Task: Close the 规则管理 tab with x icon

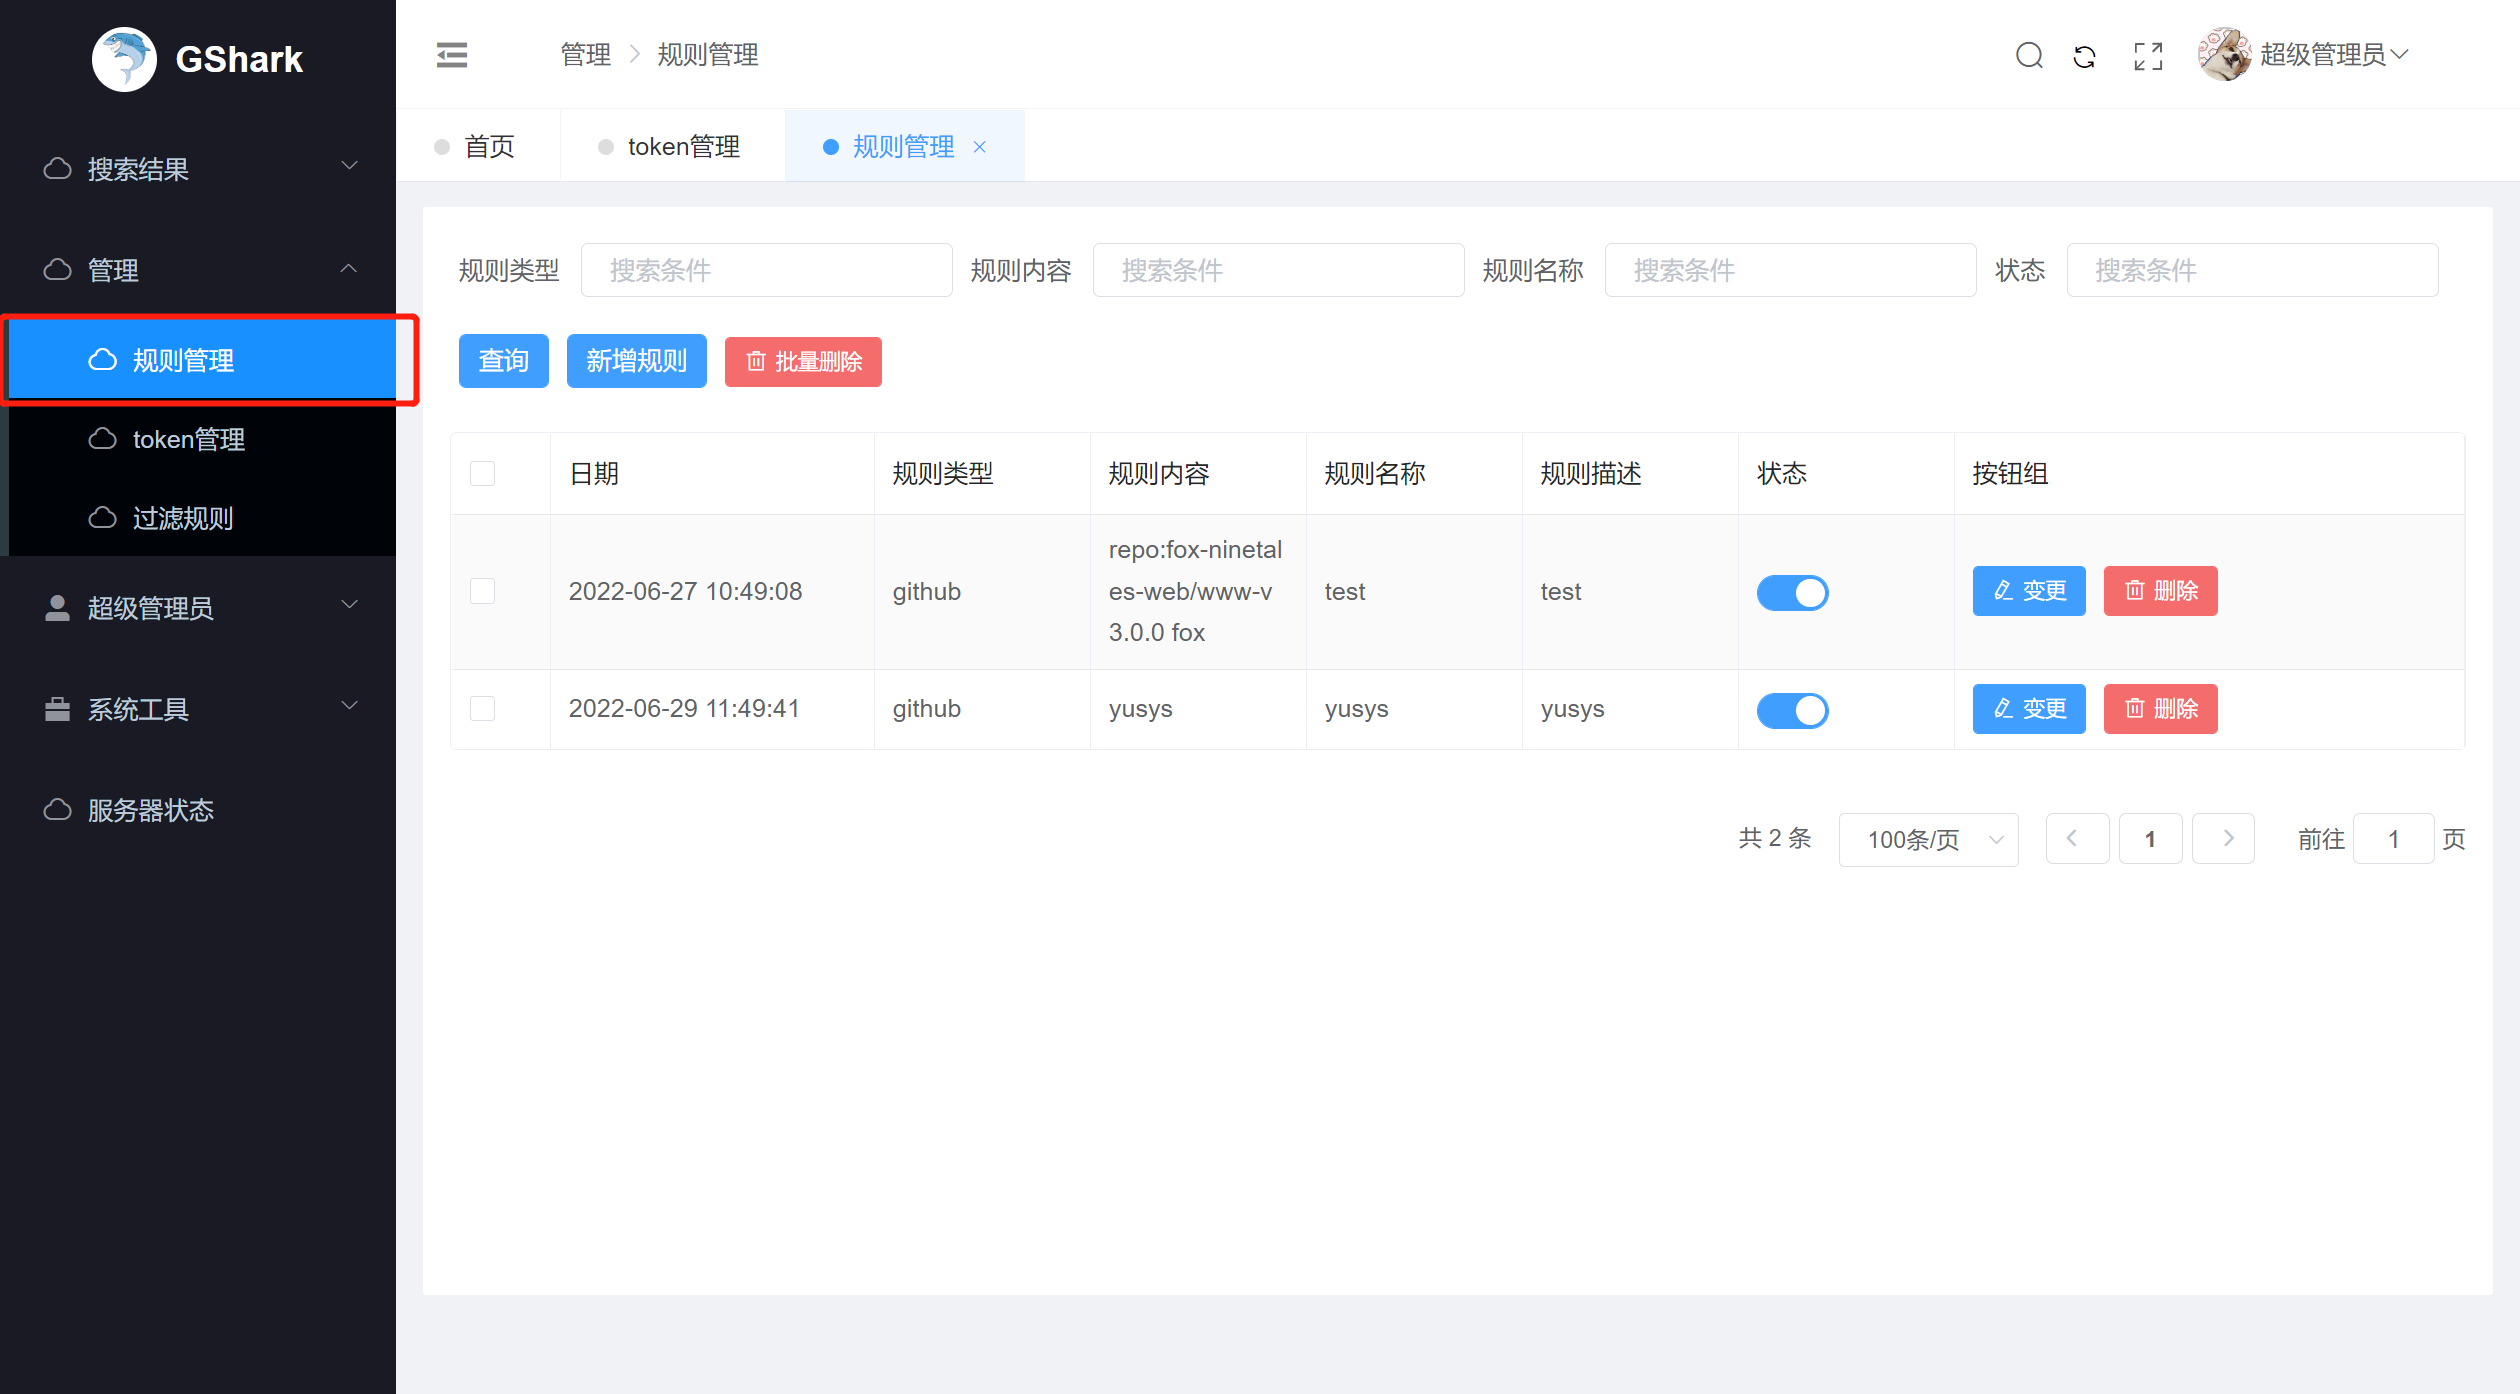Action: coord(980,147)
